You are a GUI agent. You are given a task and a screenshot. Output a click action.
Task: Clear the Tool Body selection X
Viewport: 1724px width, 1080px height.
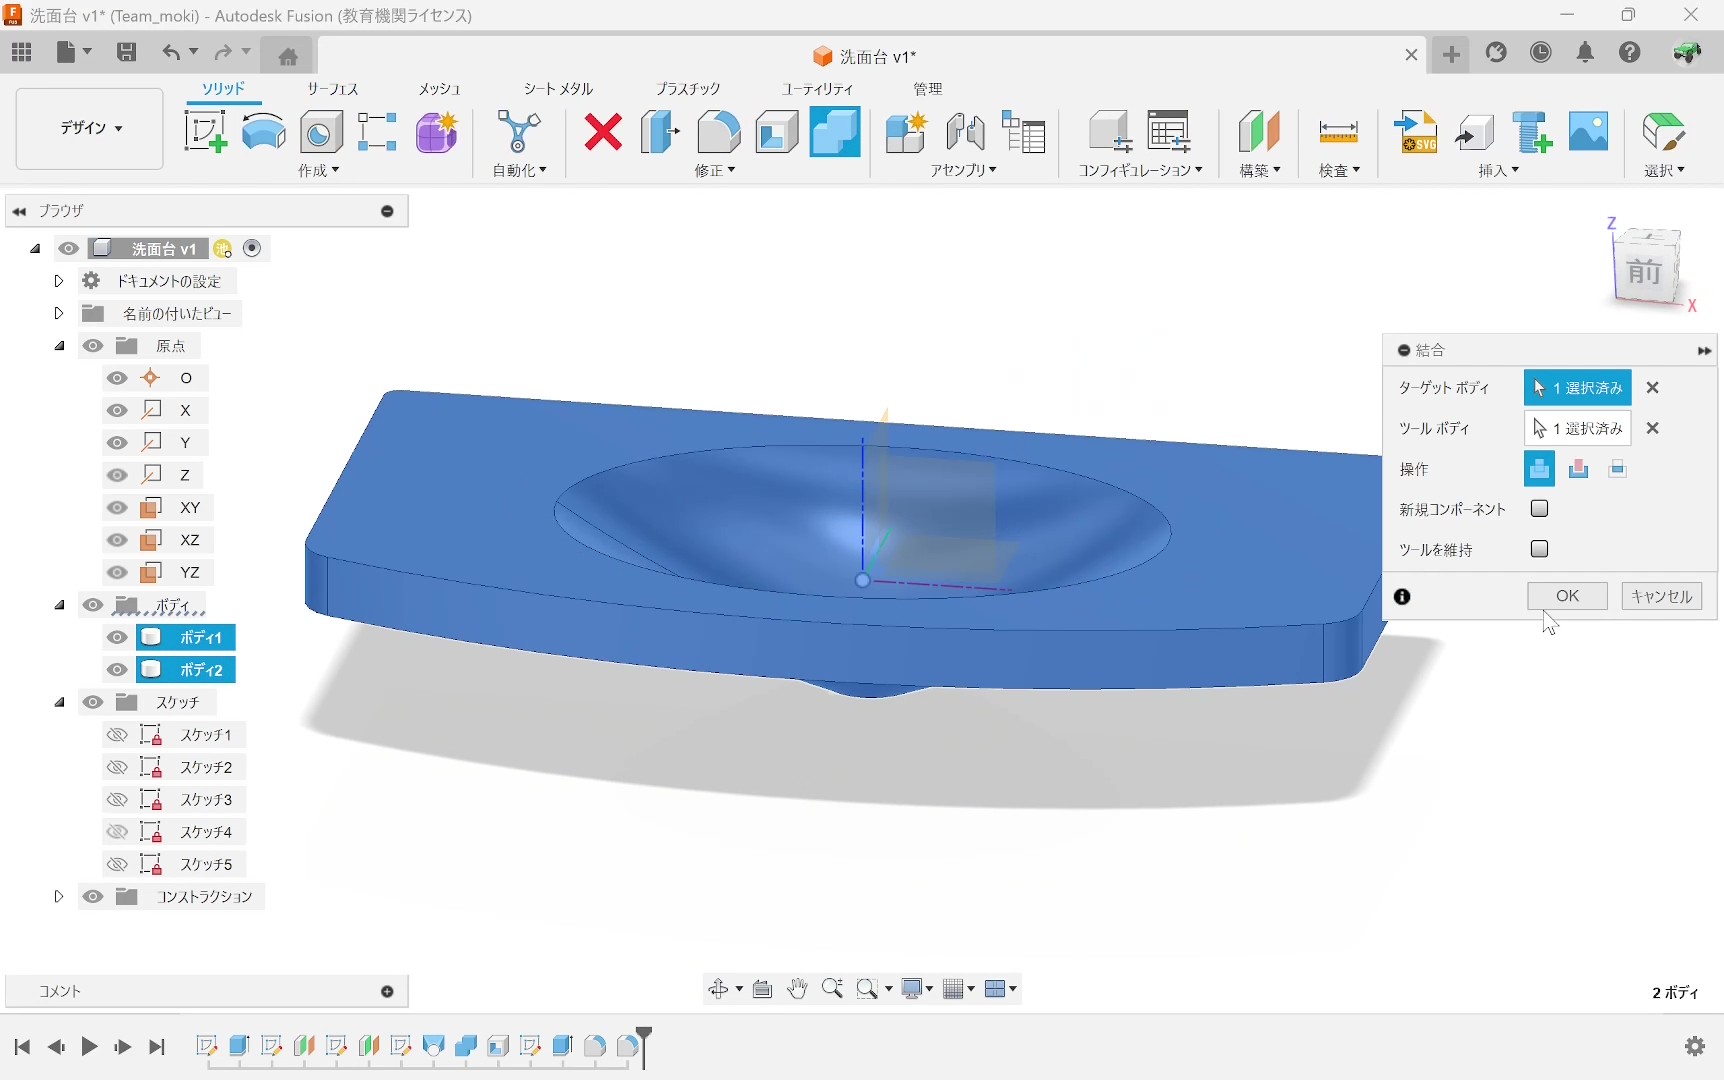coord(1653,428)
